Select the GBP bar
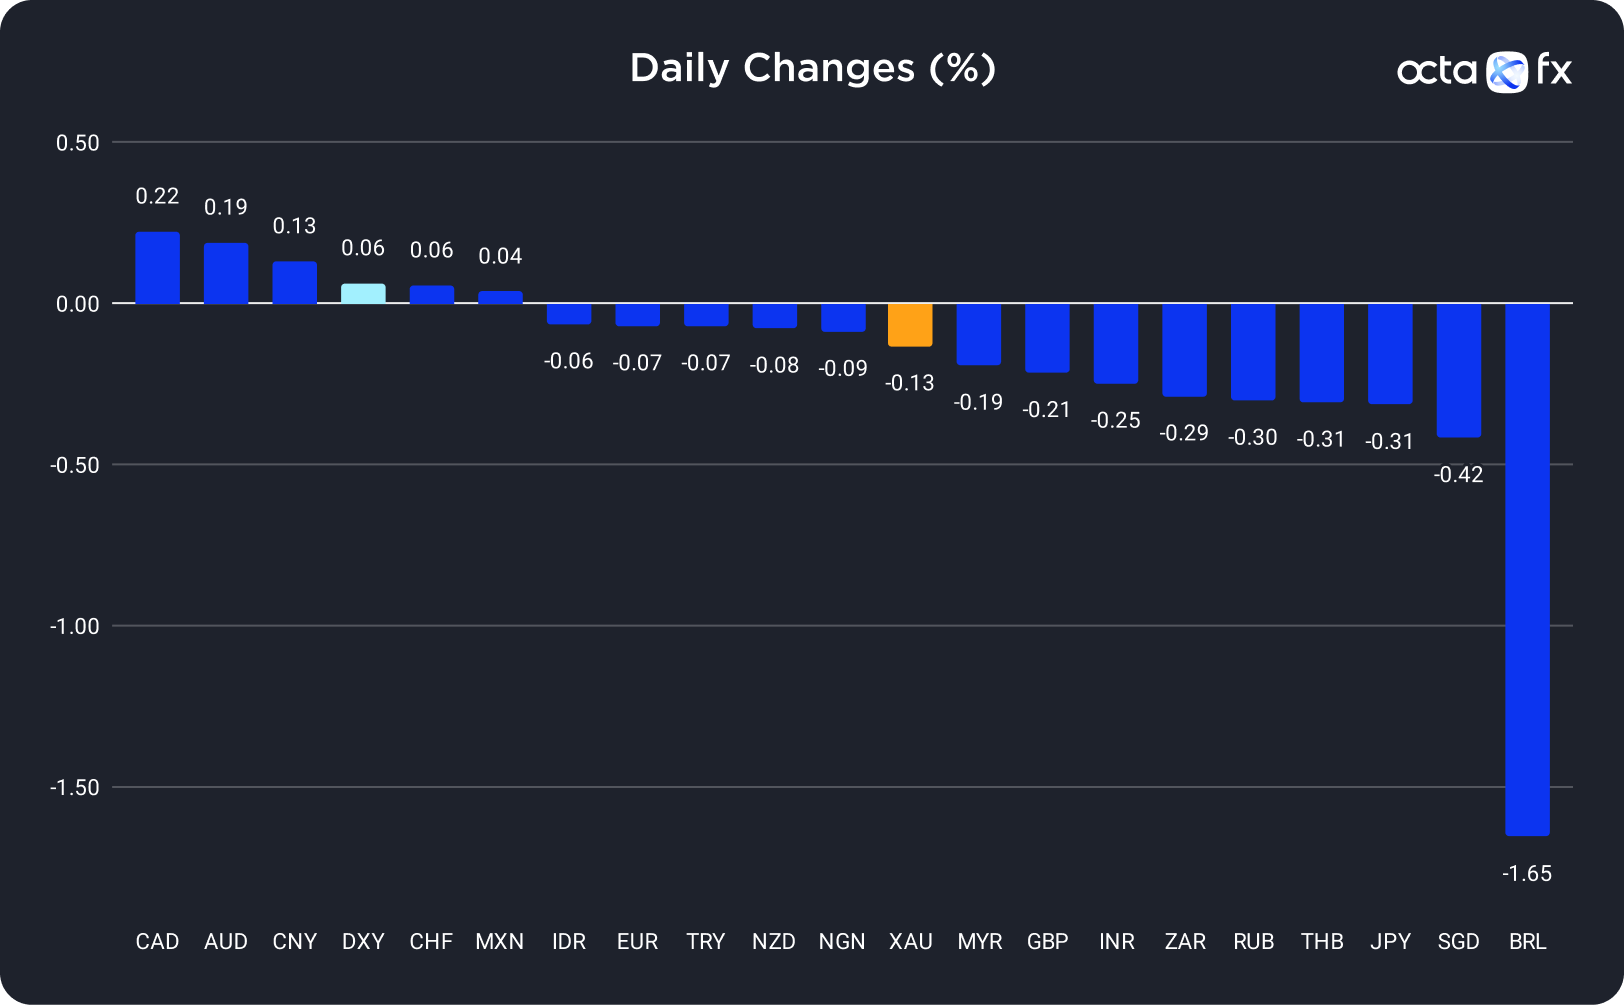Viewport: 1624px width, 1005px height. 1047,338
